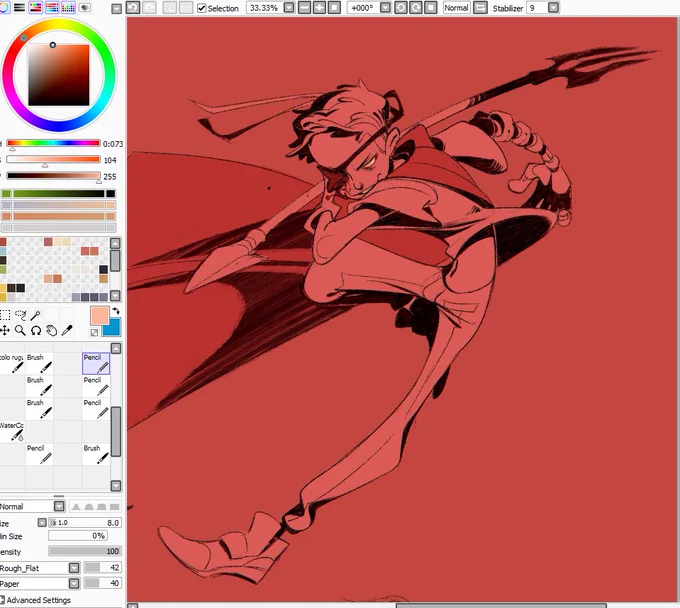Click the hue slider bar
The width and height of the screenshot is (680, 608).
coord(53,143)
